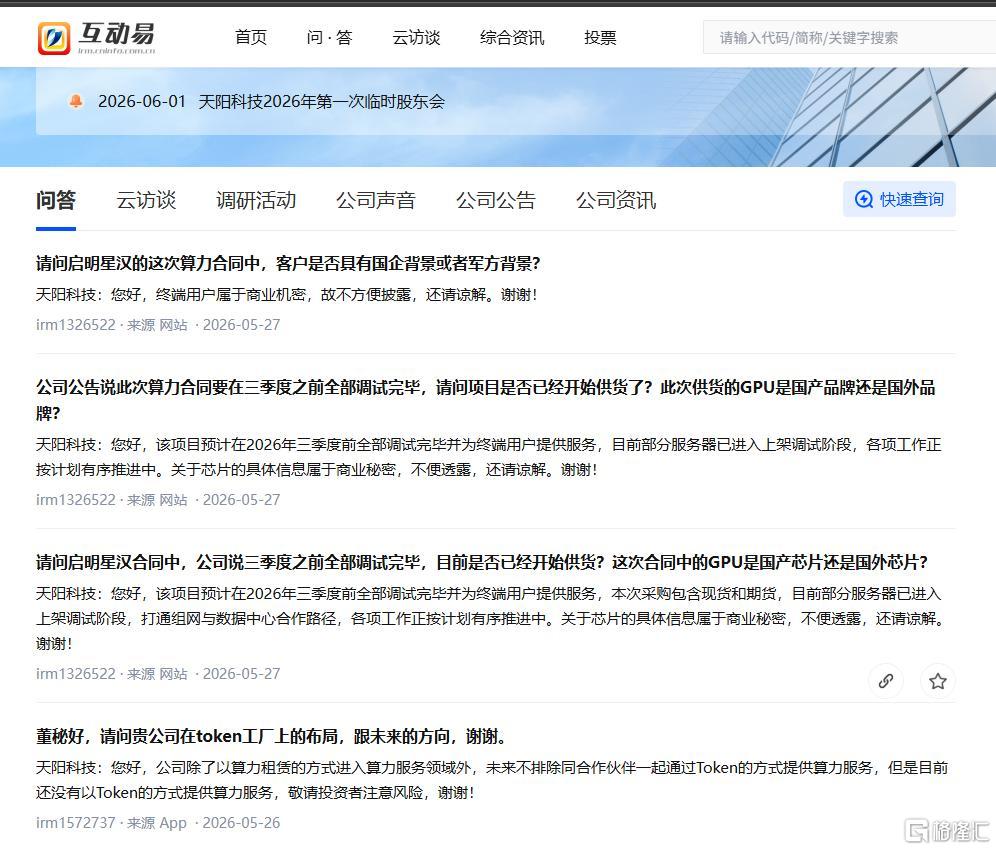Open the 公司声音 tab
This screenshot has width=996, height=851.
tap(376, 200)
